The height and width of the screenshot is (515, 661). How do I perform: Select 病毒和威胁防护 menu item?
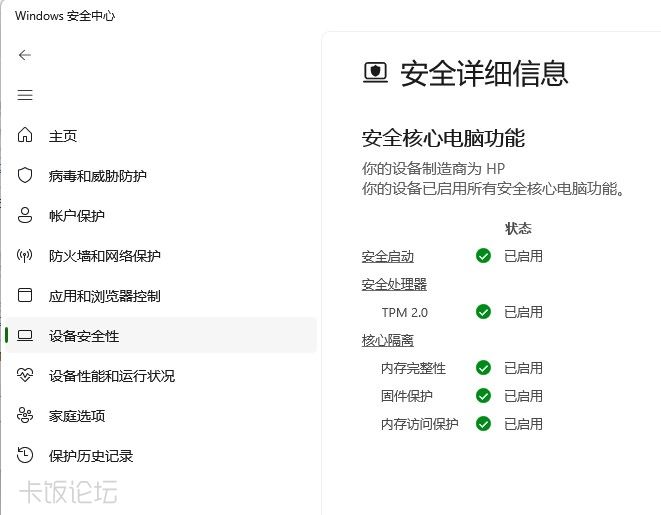point(97,176)
